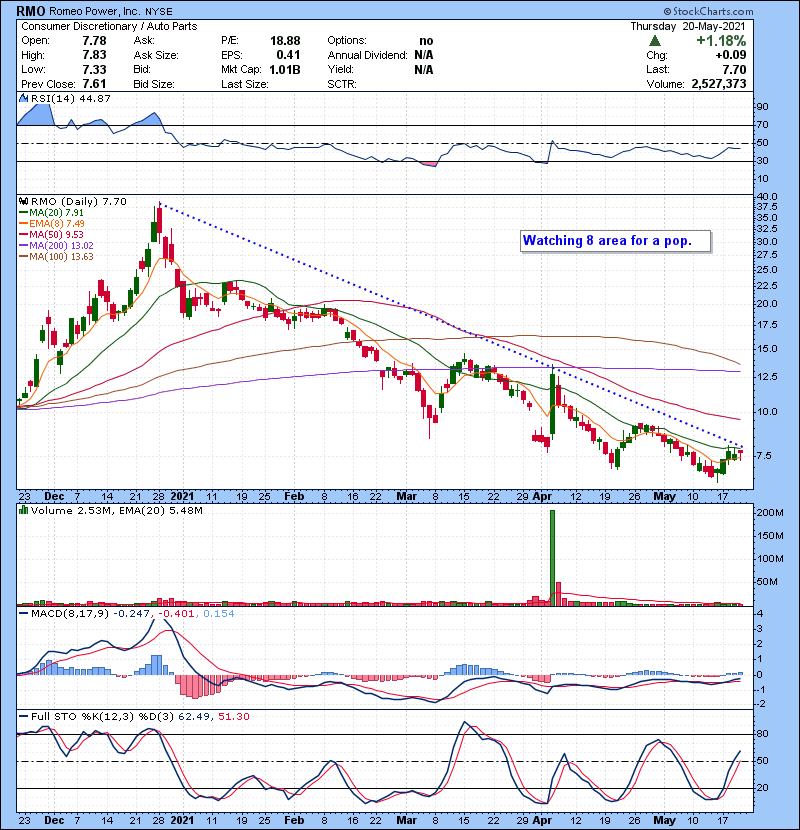Click the date Thursday 20-May-2021
The height and width of the screenshot is (830, 800).
(x=688, y=26)
